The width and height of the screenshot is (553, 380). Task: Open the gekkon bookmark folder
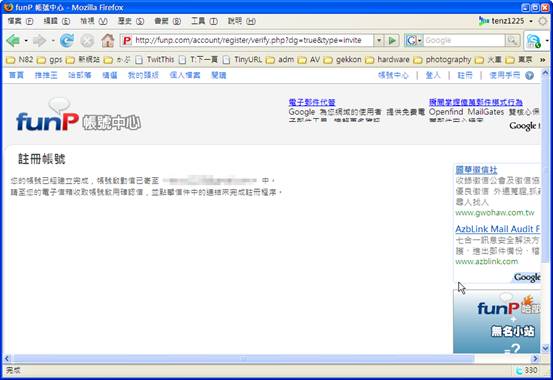click(342, 60)
